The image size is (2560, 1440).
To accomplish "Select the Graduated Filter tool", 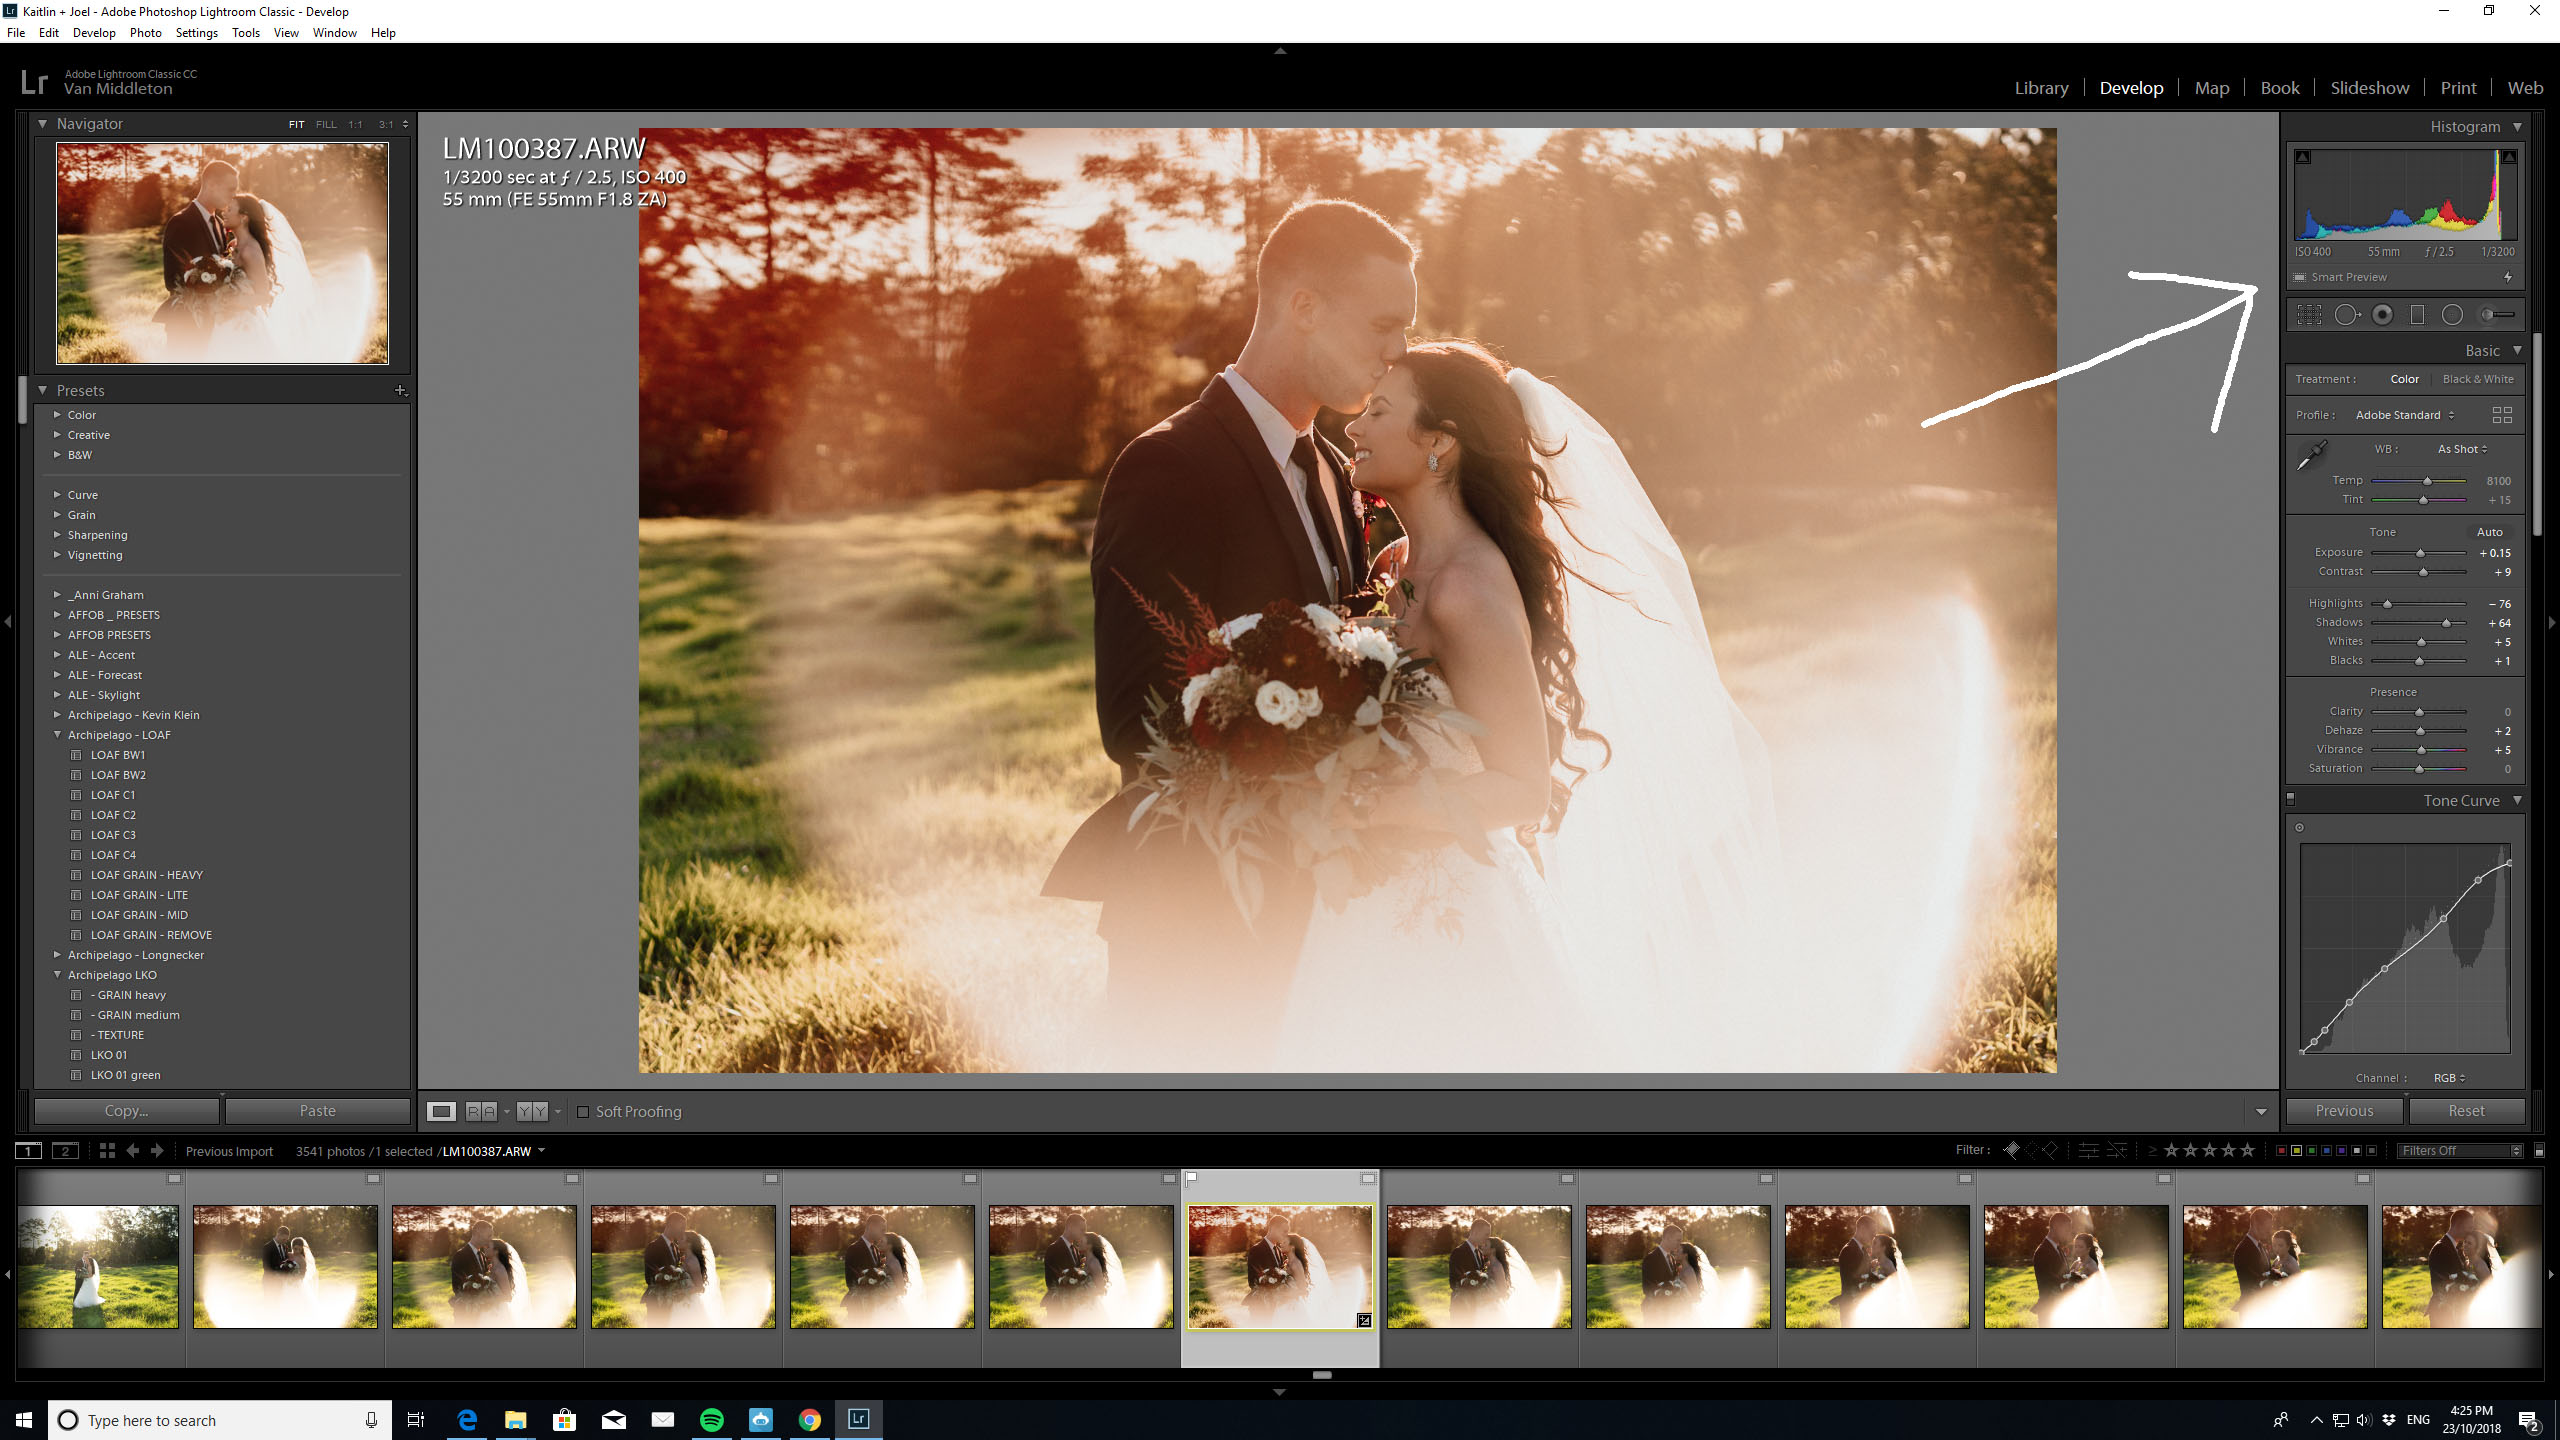I will [2417, 315].
